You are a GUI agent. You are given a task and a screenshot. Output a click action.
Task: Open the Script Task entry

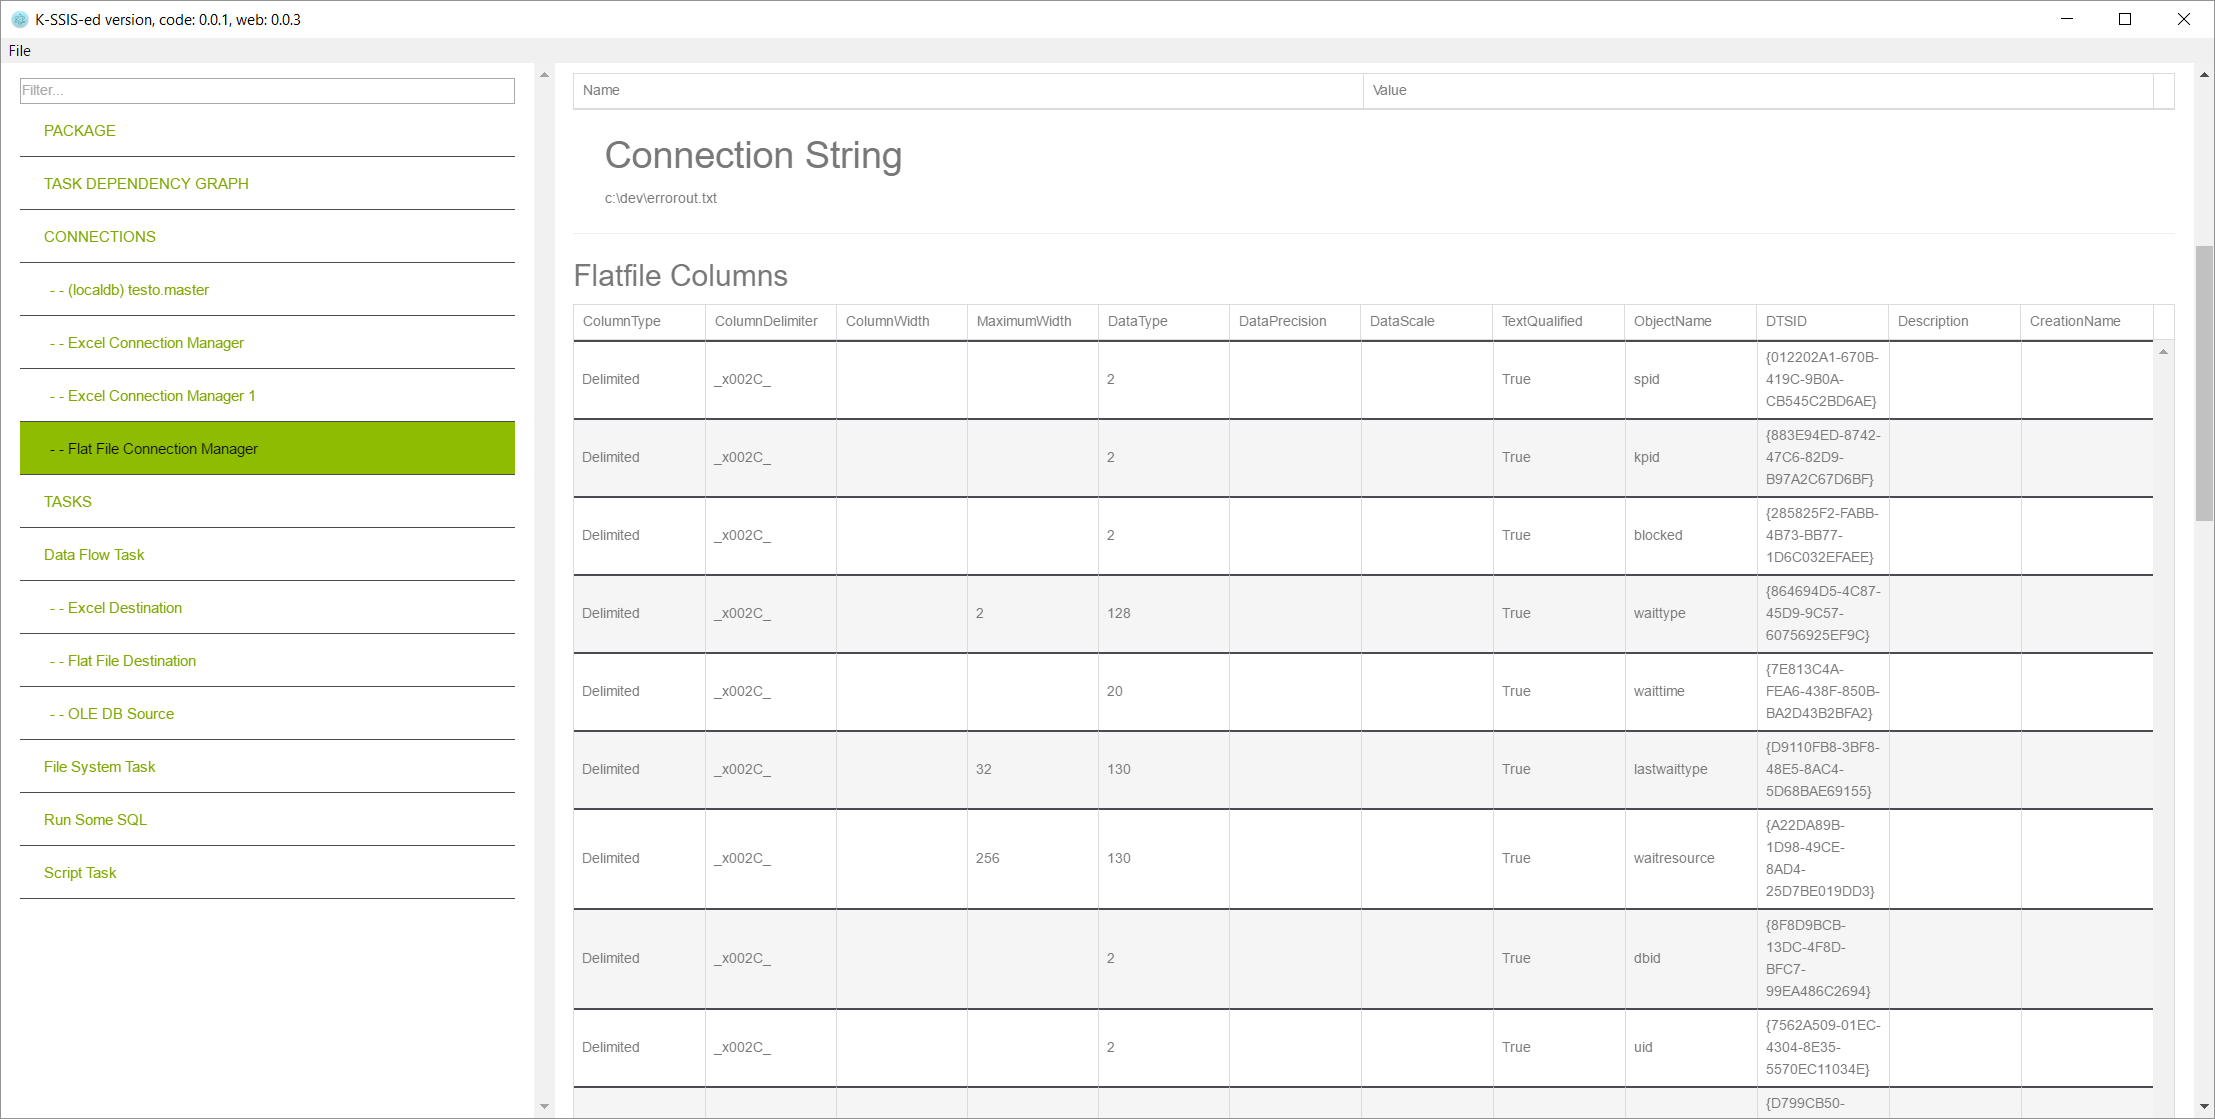point(80,873)
